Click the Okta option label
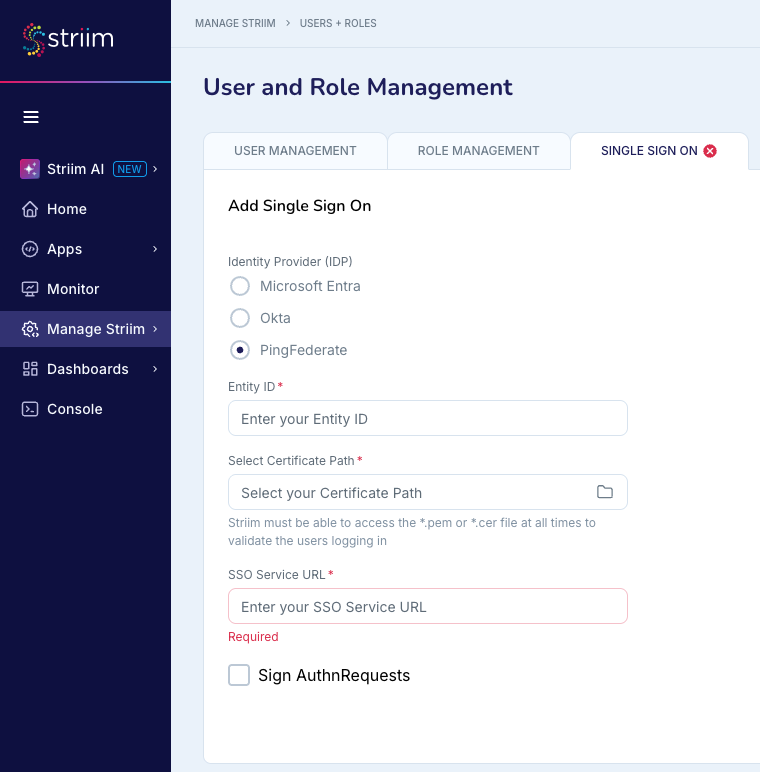 tap(275, 318)
